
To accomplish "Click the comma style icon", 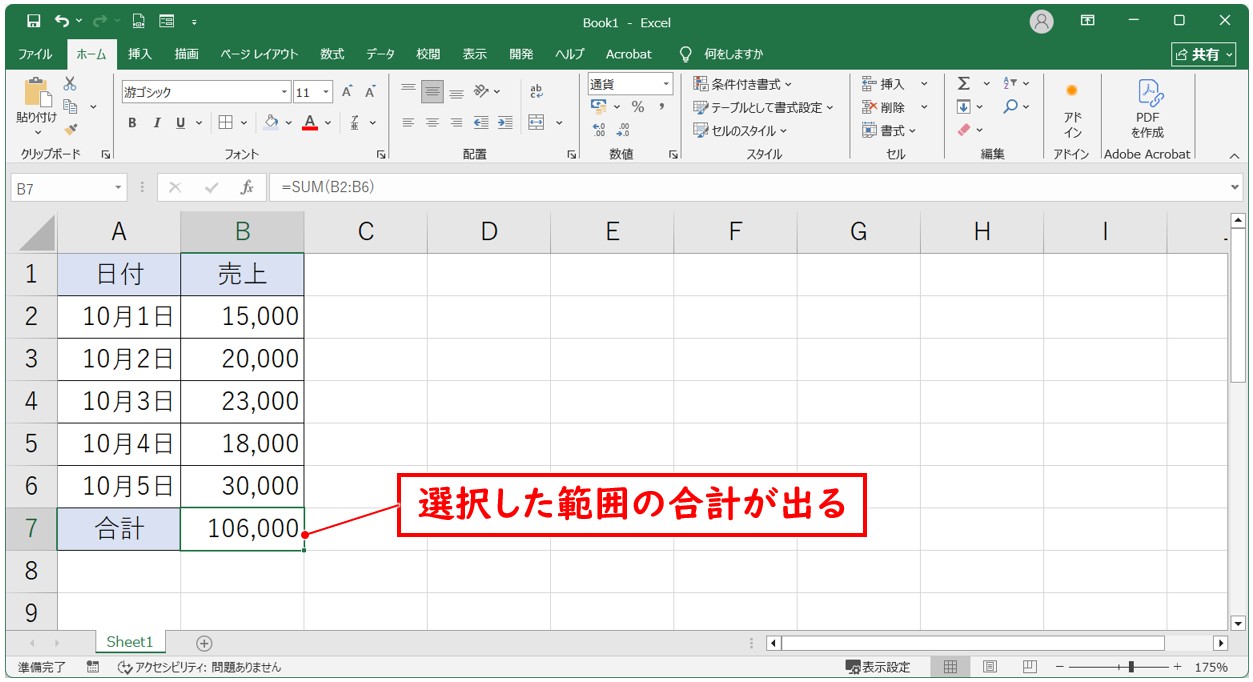I will coord(661,106).
